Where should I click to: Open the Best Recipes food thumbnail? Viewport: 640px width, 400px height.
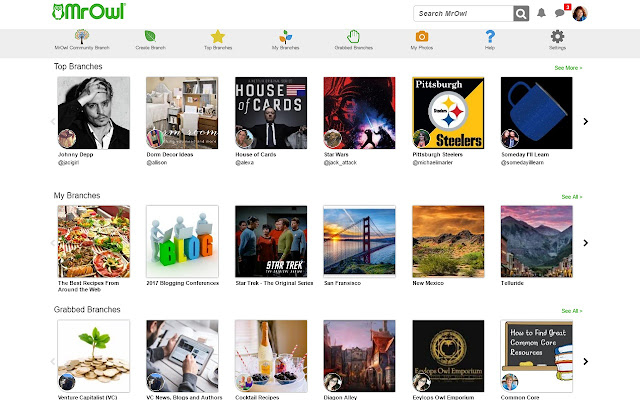(93, 242)
